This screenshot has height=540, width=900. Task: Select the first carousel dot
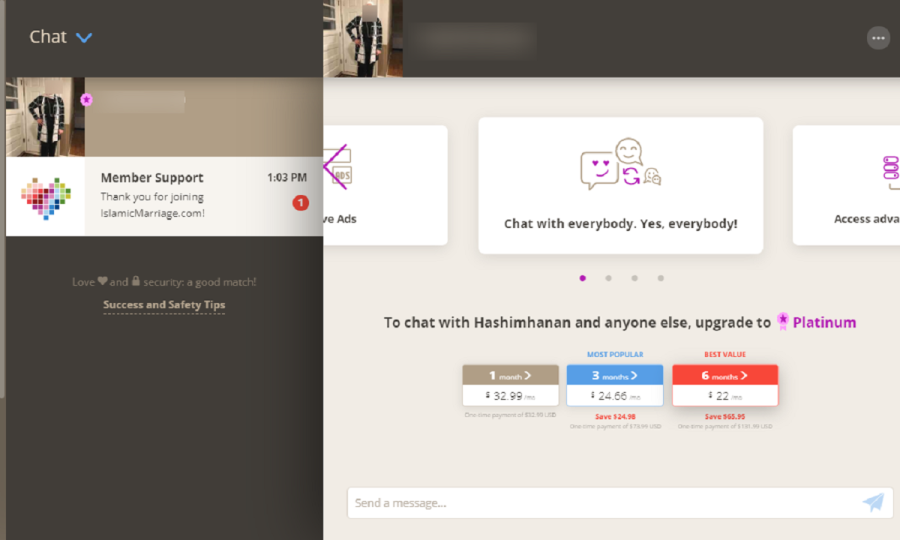[583, 278]
